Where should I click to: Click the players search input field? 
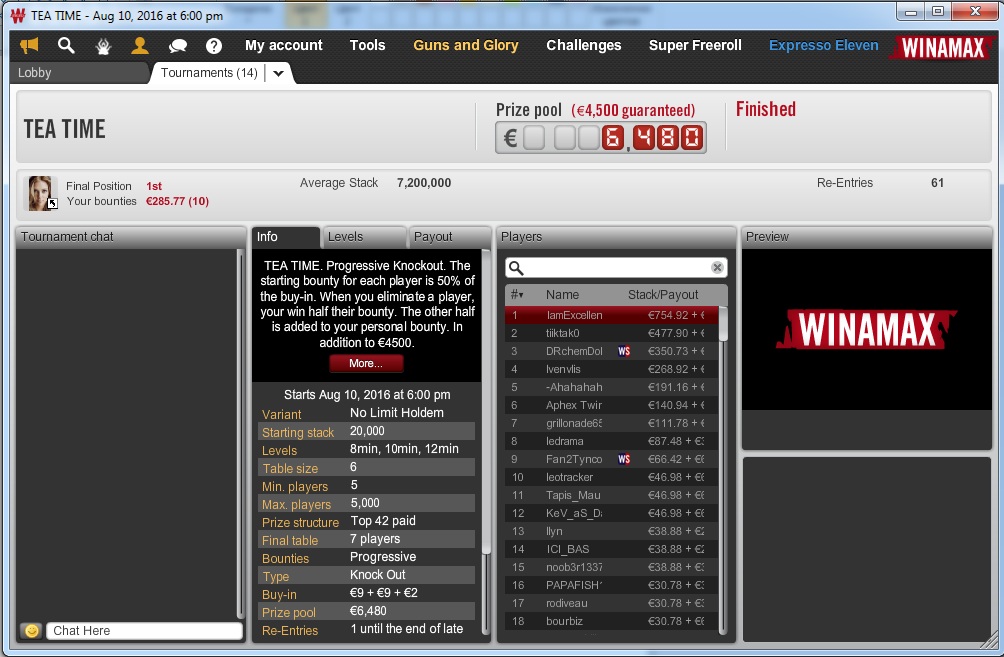tap(616, 268)
